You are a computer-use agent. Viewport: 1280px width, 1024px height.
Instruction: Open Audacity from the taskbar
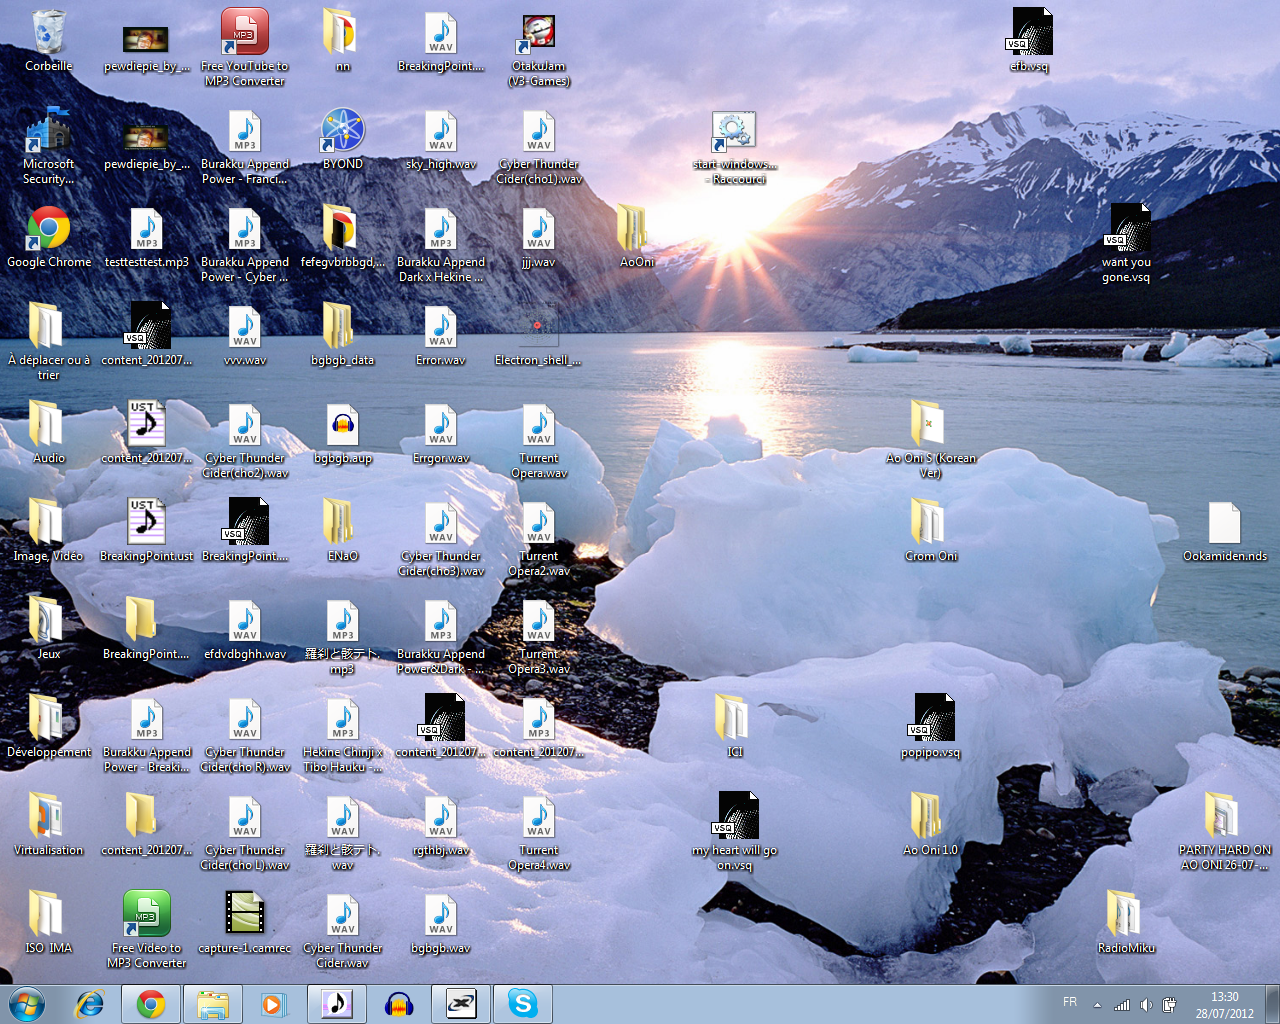[x=399, y=1003]
